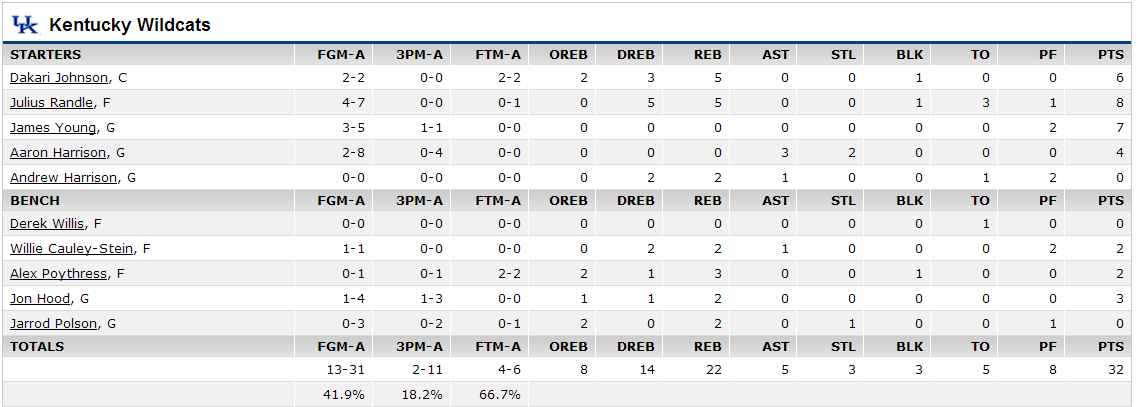Image resolution: width=1138 pixels, height=407 pixels.
Task: Open Julius Randle's player link
Action: pyautogui.click(x=52, y=103)
